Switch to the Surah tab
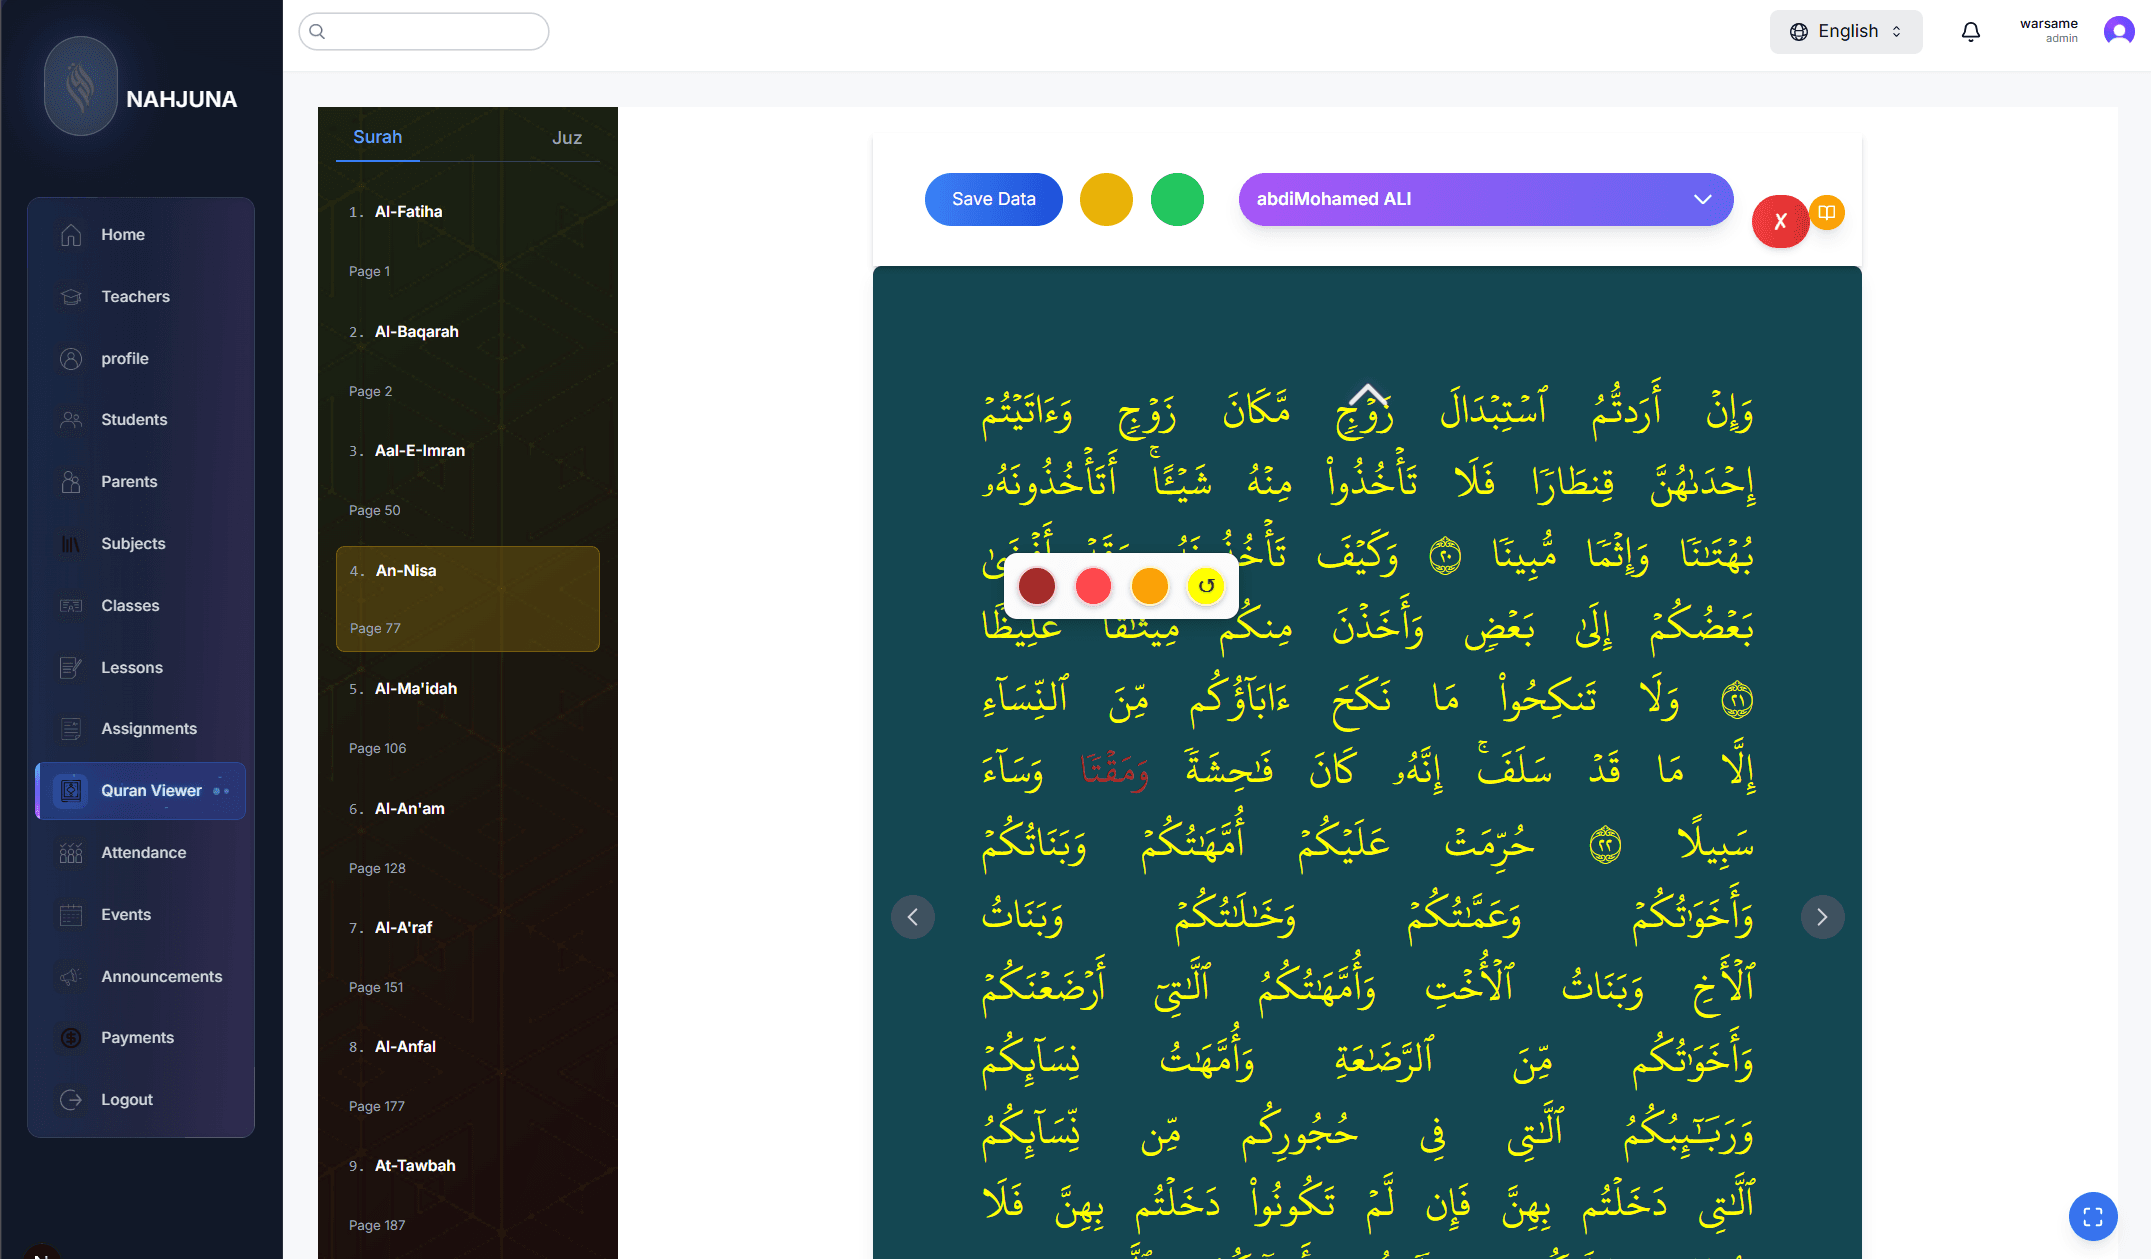 click(x=378, y=138)
